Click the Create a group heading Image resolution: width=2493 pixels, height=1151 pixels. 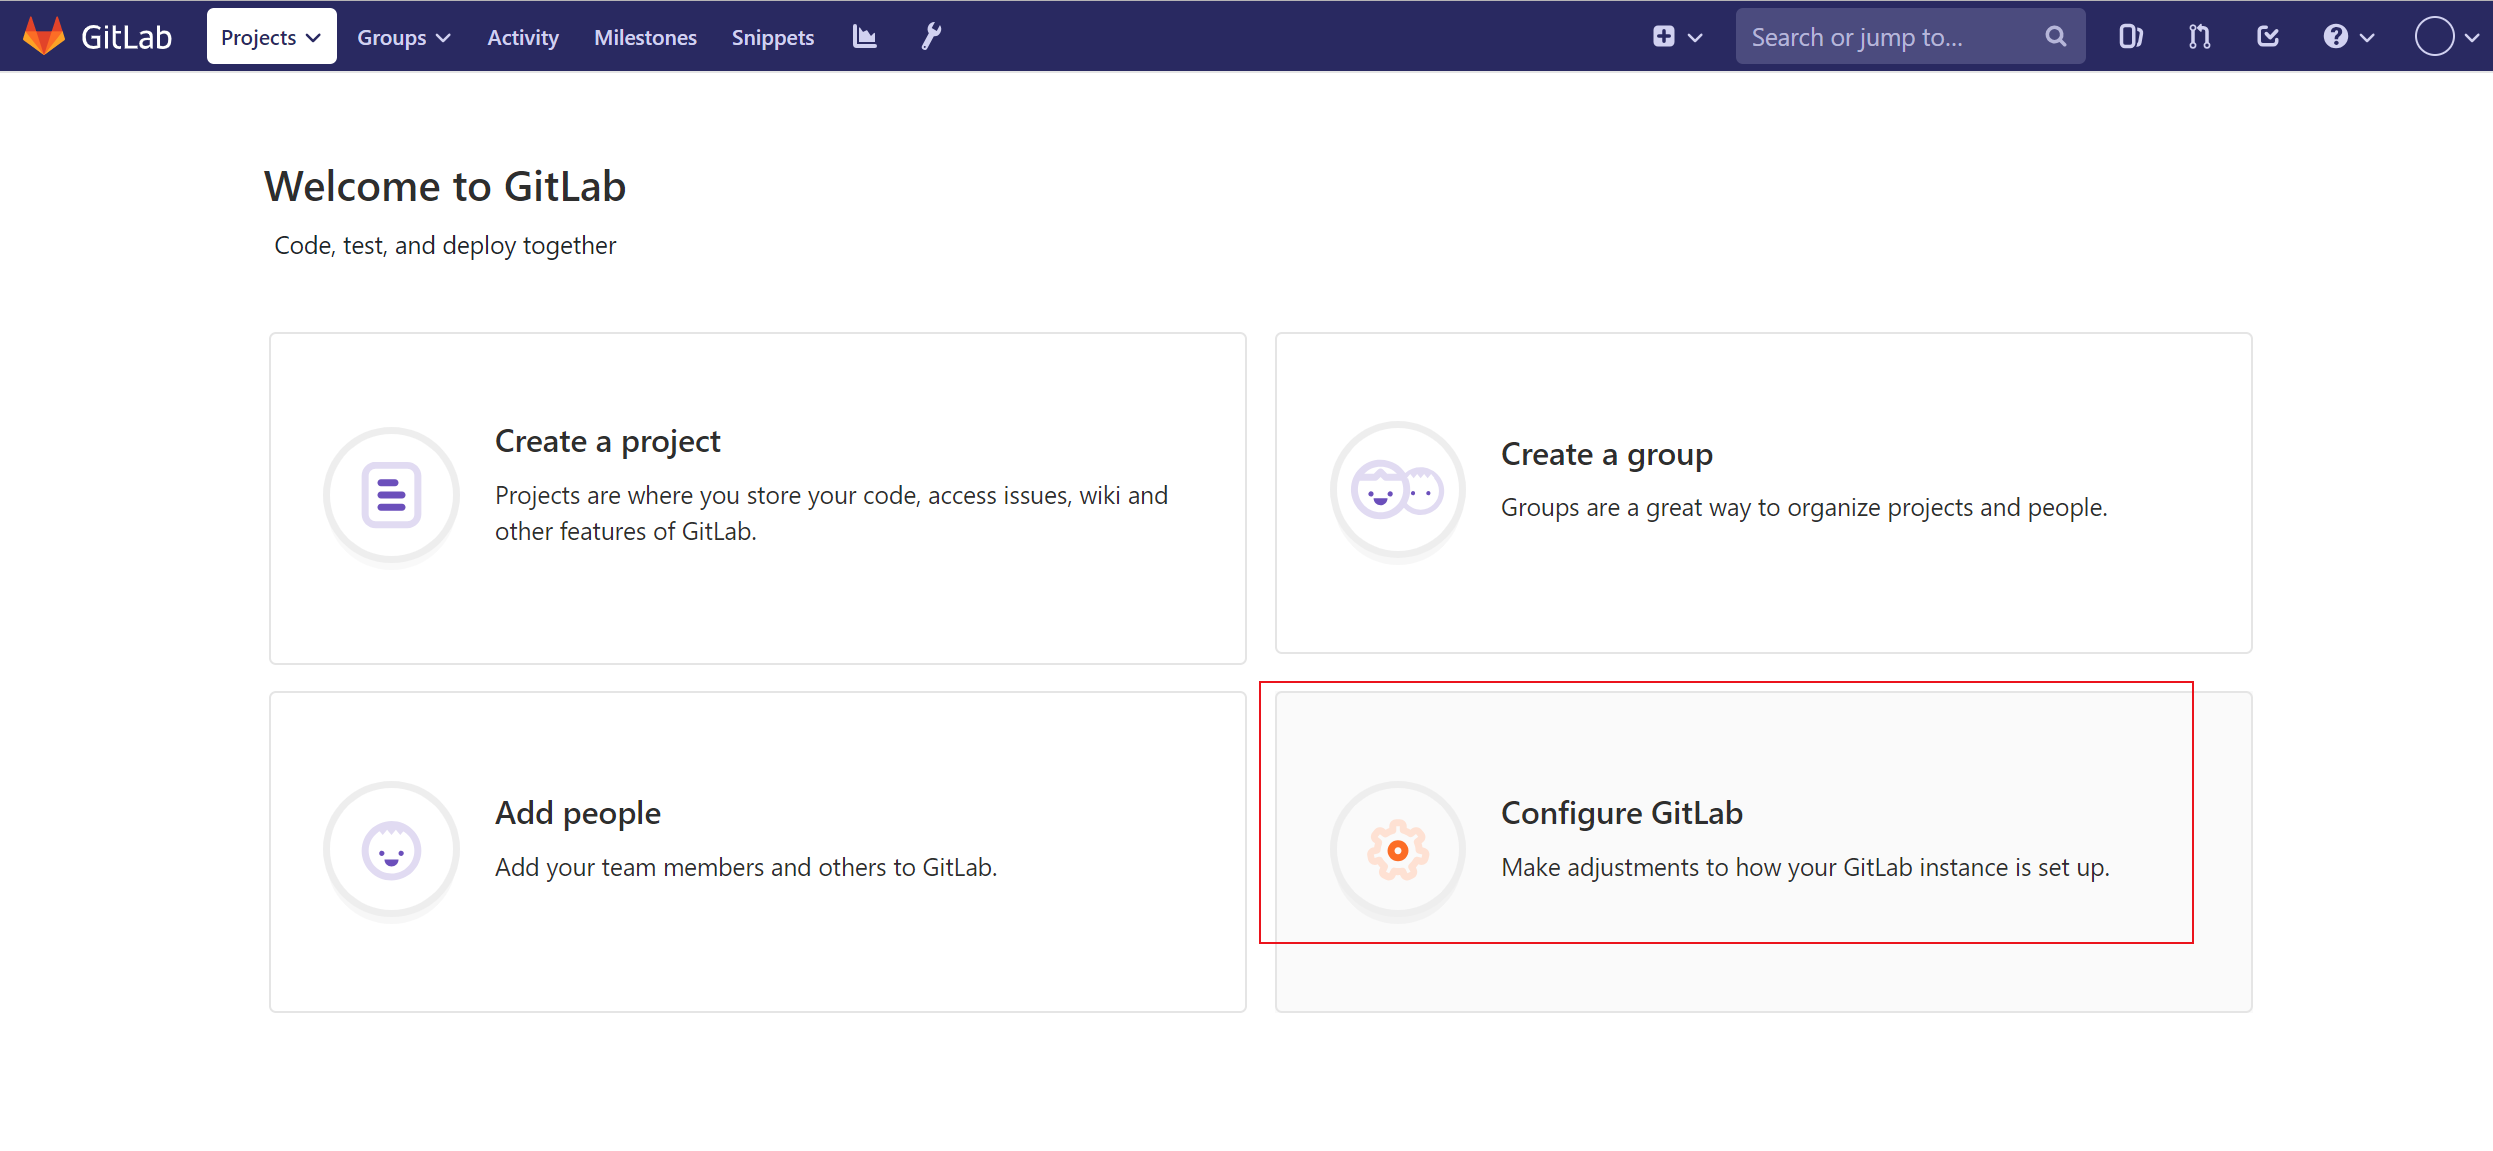tap(1607, 454)
